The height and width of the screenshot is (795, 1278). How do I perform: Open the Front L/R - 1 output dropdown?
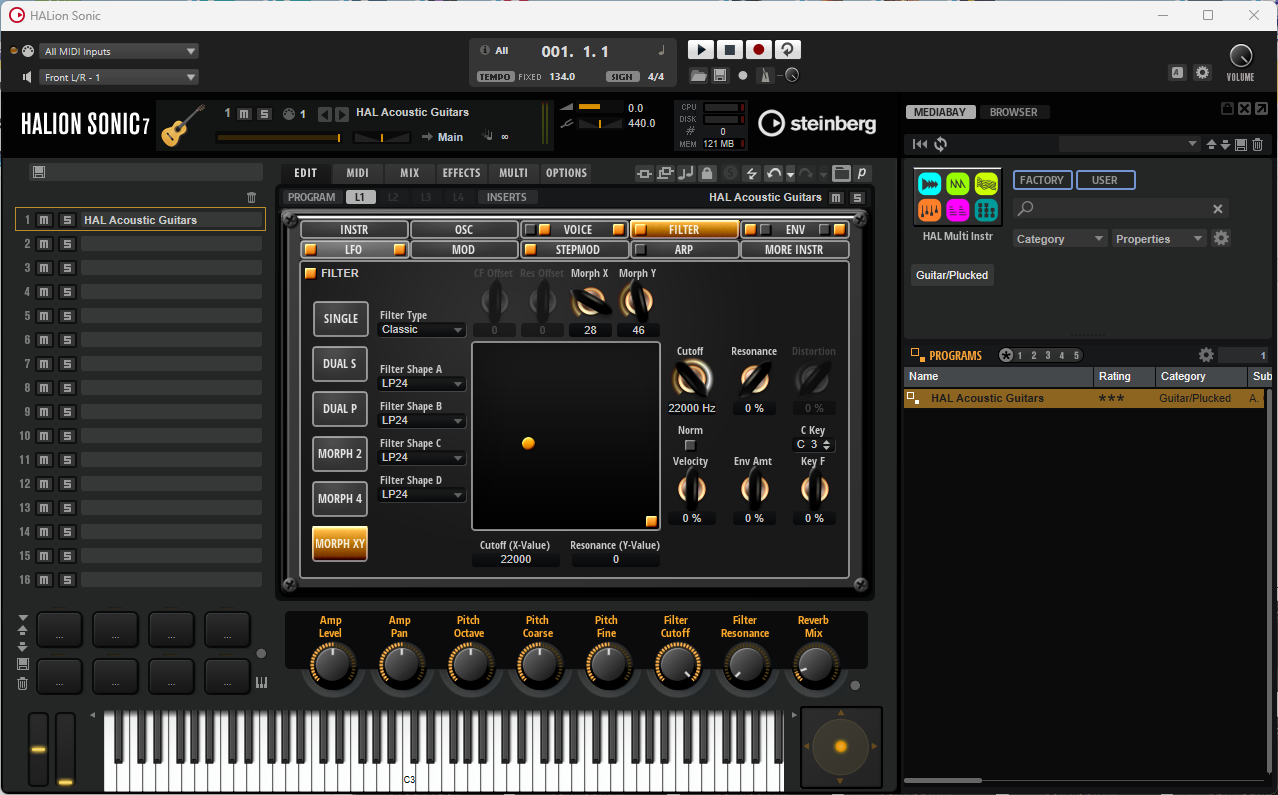point(120,77)
